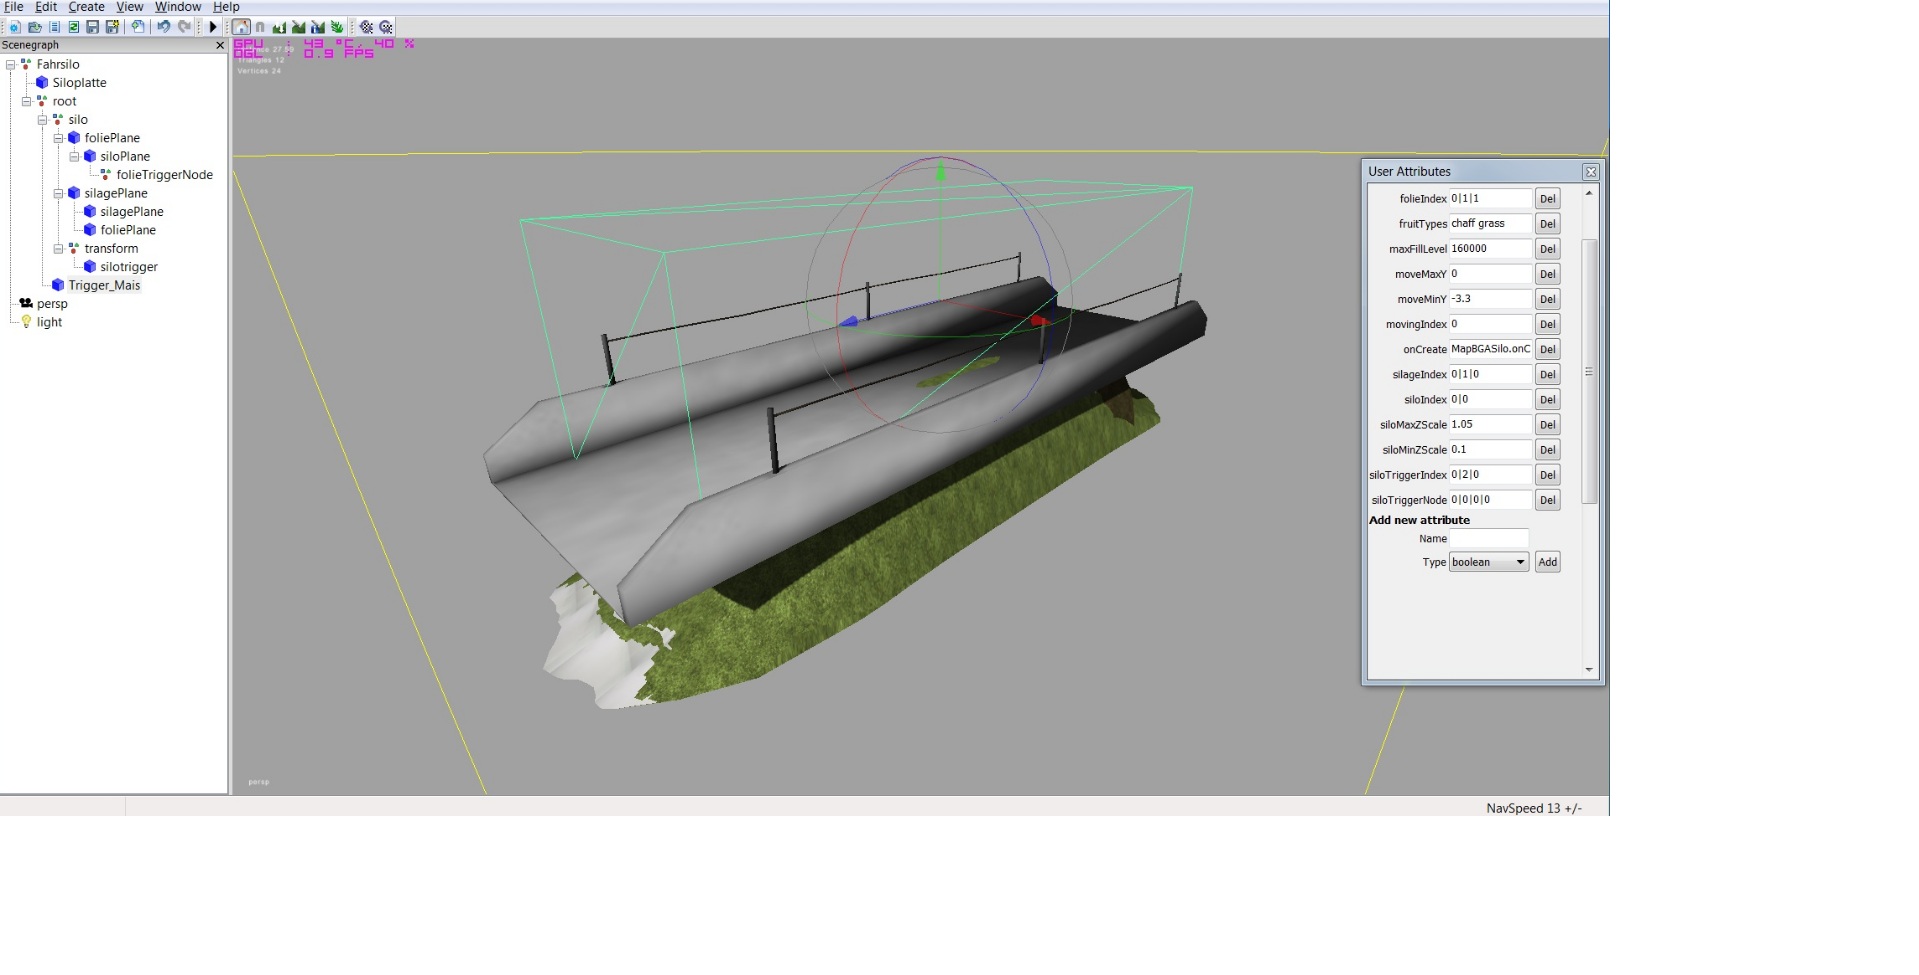Click the second checkered circle toolbar icon
The height and width of the screenshot is (975, 1919).
[385, 27]
